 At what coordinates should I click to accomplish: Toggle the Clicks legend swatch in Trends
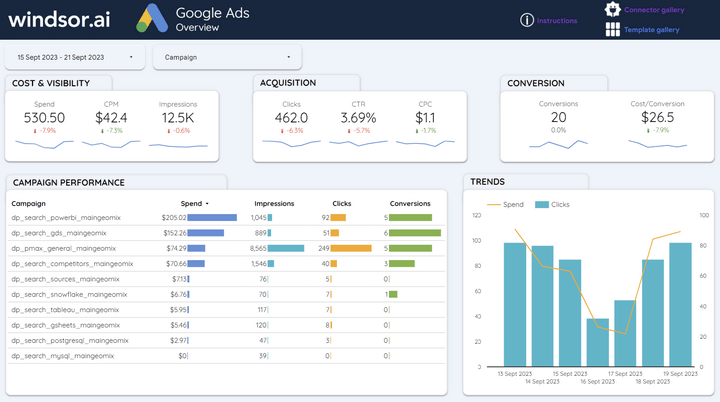click(x=542, y=204)
